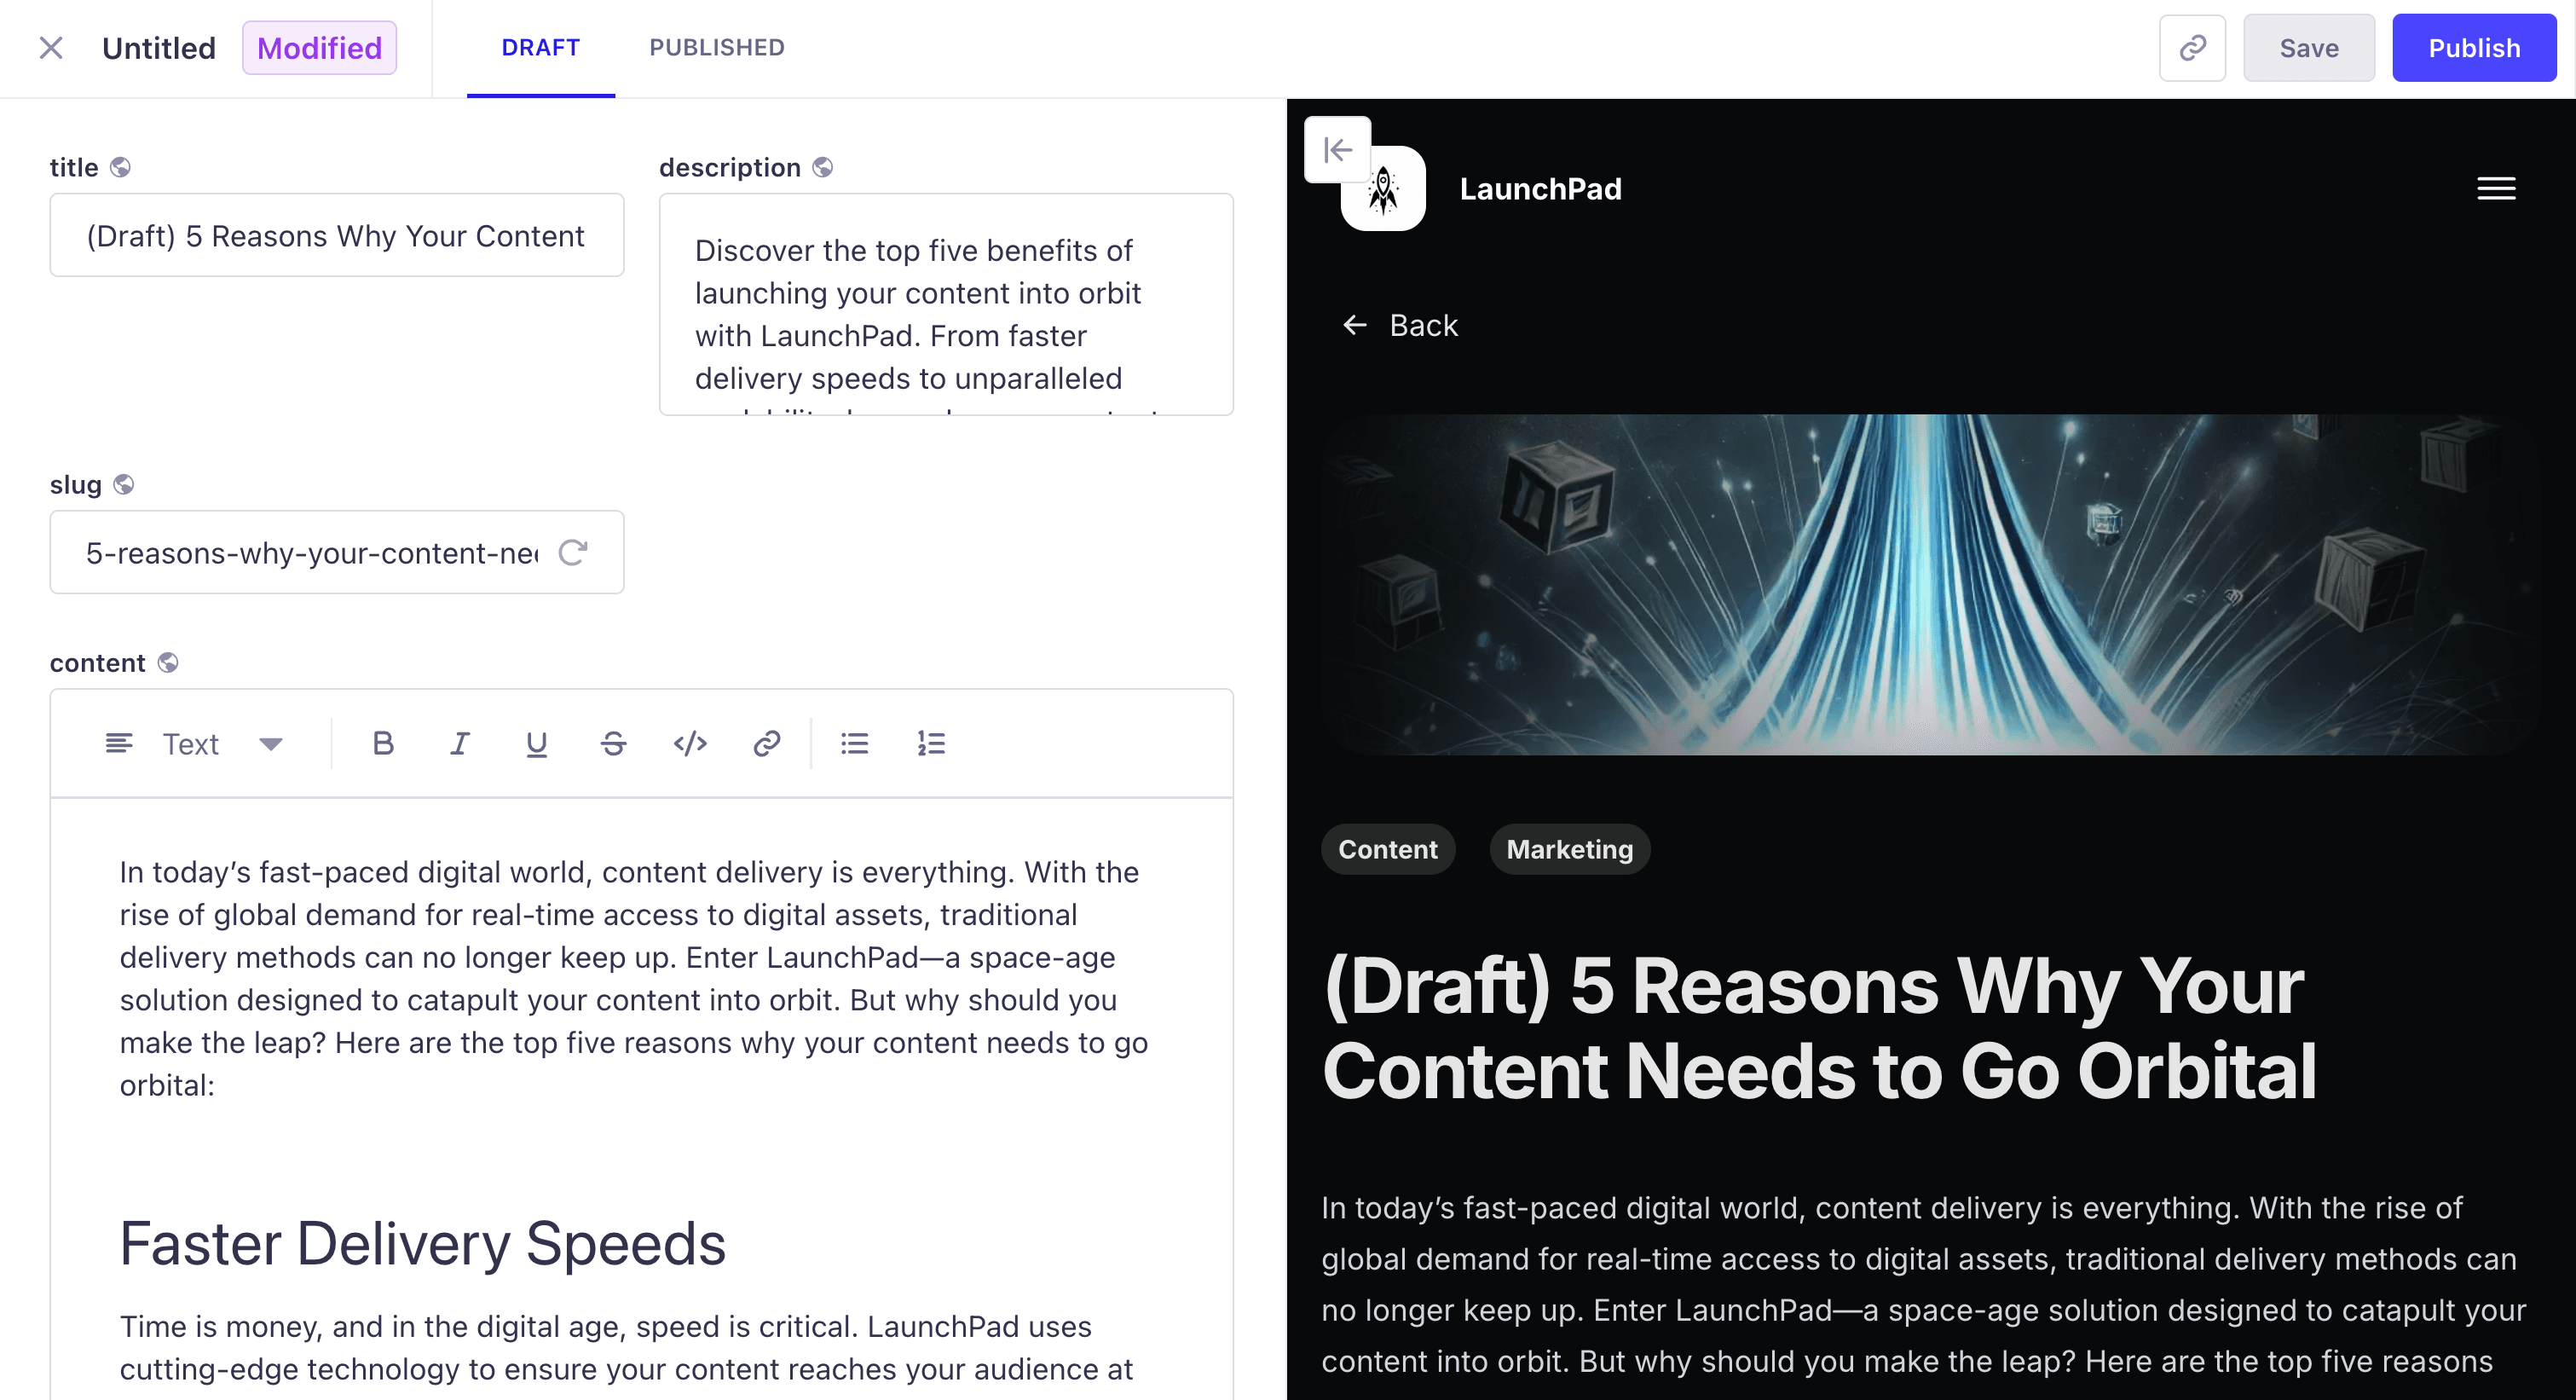Click the globe icon next to content
The height and width of the screenshot is (1400, 2576).
click(168, 663)
